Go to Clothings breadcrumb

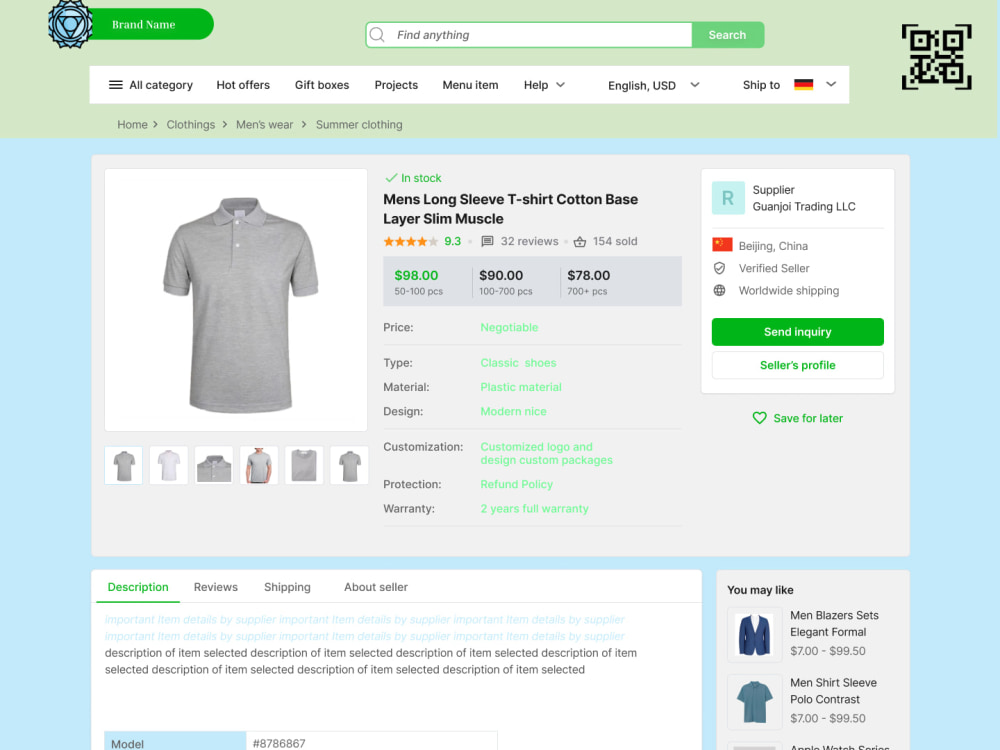click(191, 124)
